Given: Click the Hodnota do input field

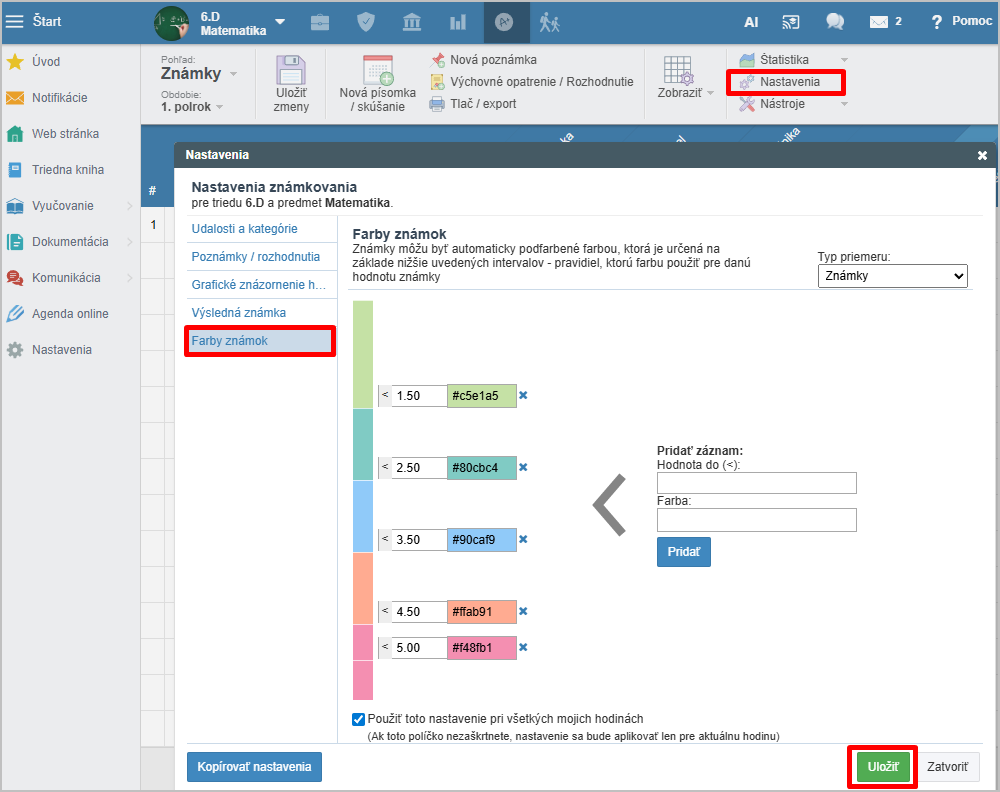Looking at the screenshot, I should tap(756, 484).
